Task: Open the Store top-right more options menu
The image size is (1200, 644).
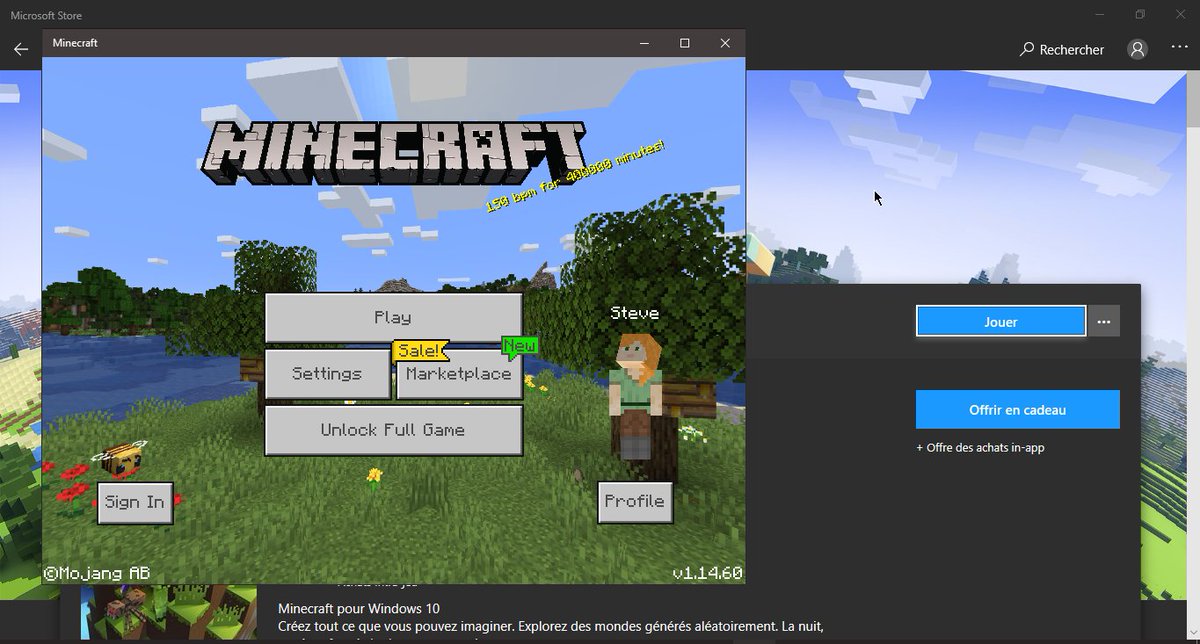Action: [1179, 49]
